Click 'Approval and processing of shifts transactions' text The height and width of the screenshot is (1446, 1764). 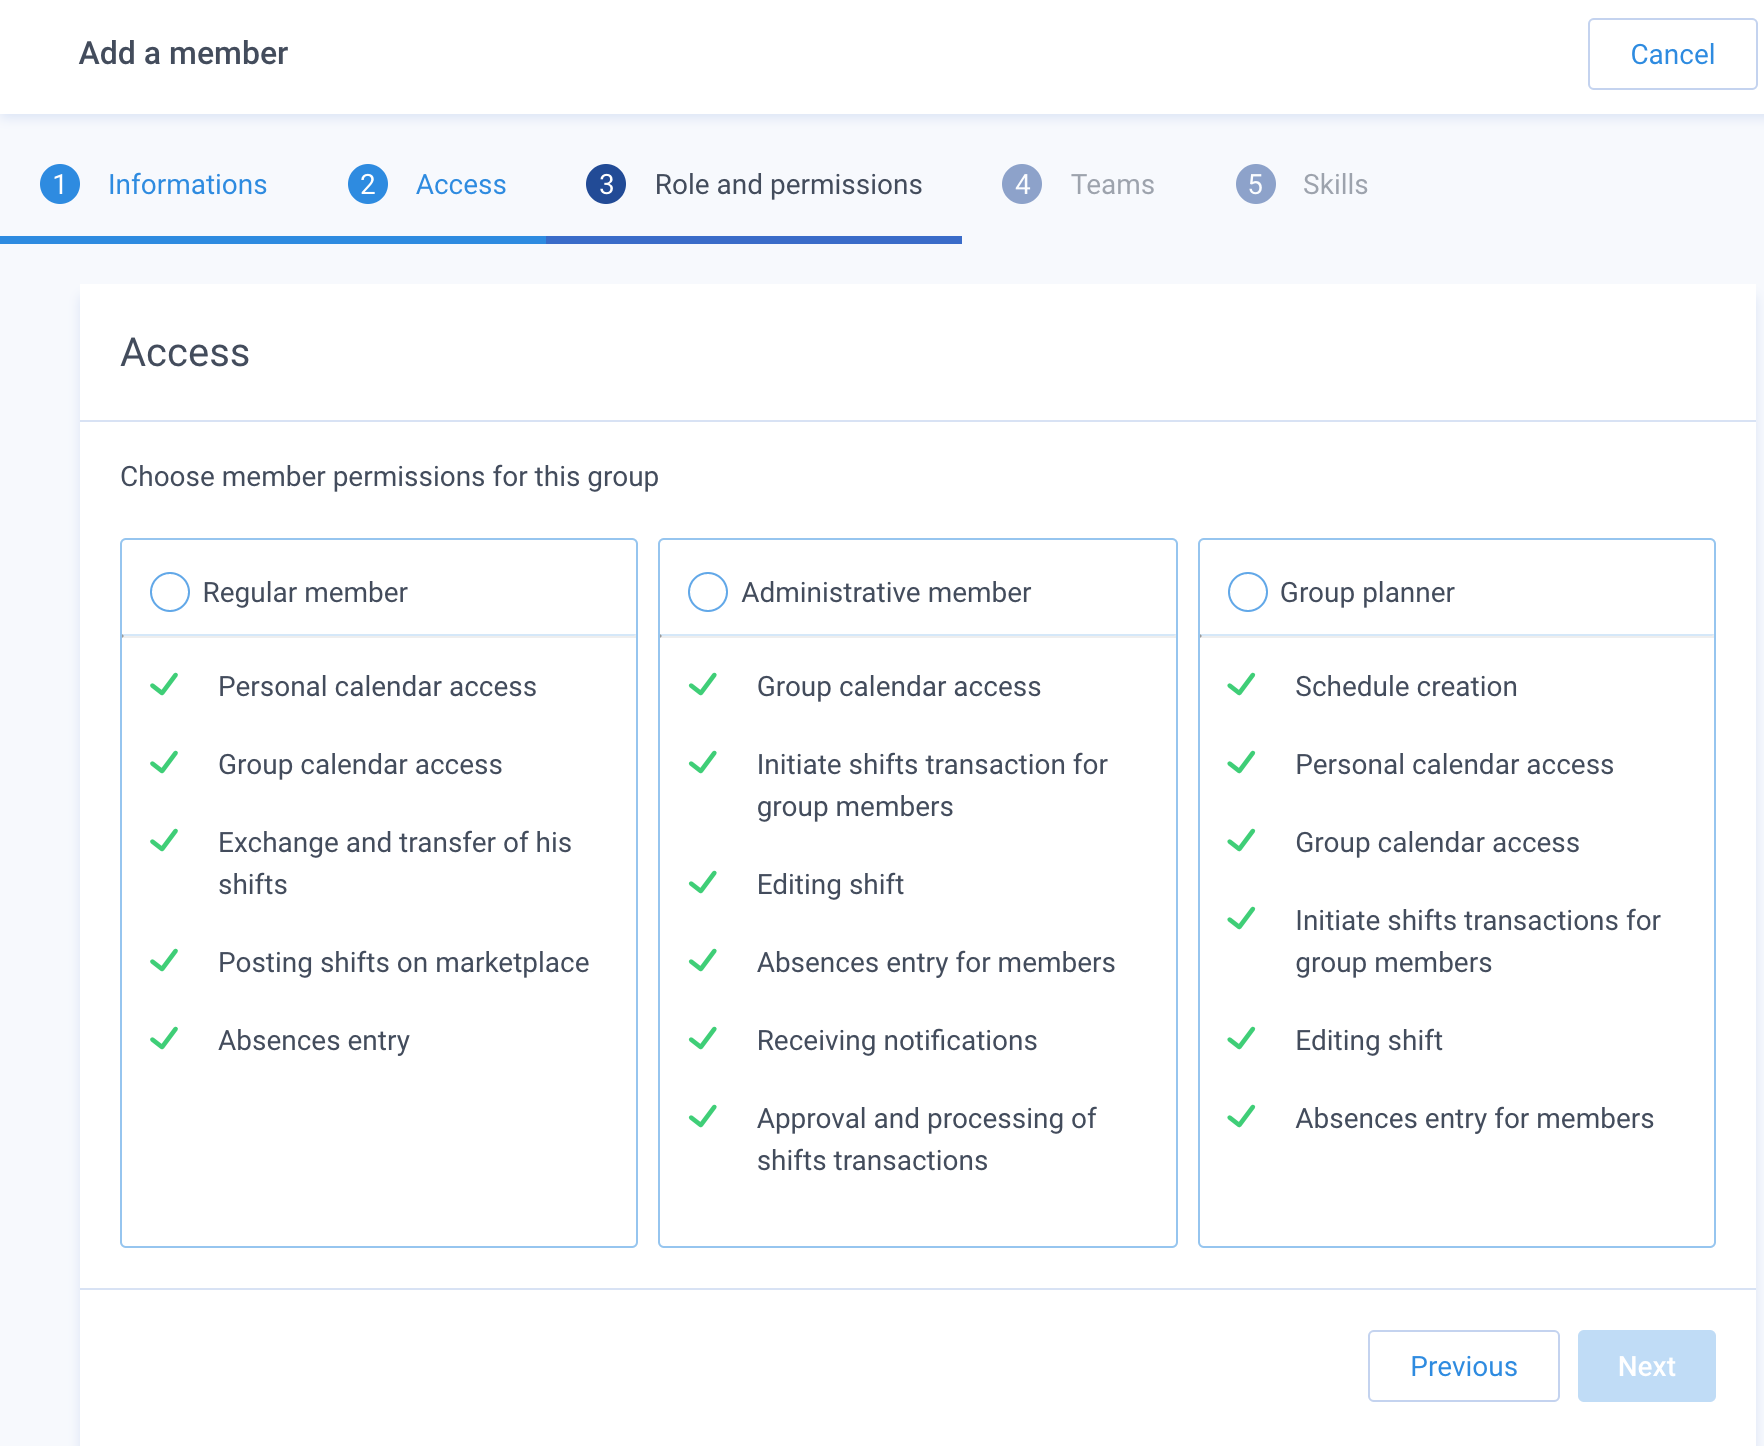[x=926, y=1139]
